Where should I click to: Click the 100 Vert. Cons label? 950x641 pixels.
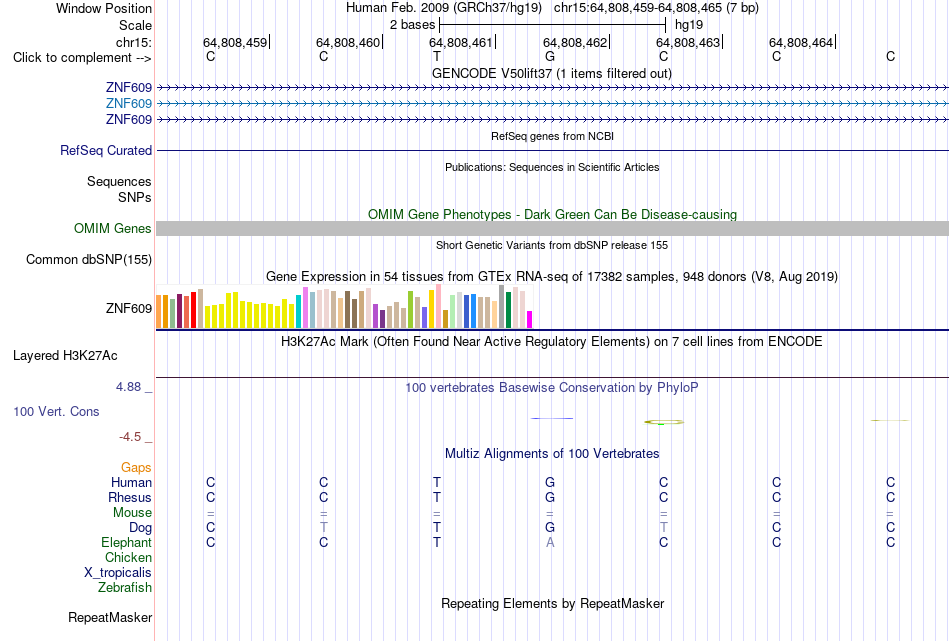point(56,411)
